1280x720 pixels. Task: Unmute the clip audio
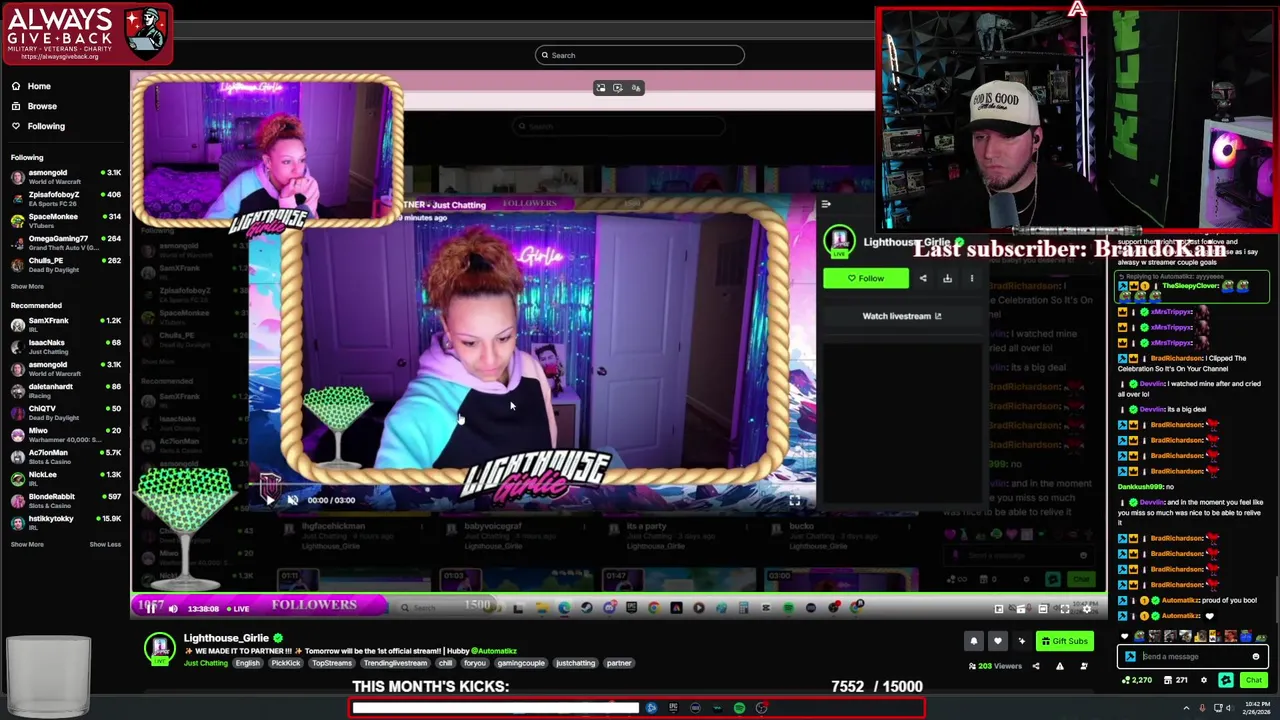292,500
